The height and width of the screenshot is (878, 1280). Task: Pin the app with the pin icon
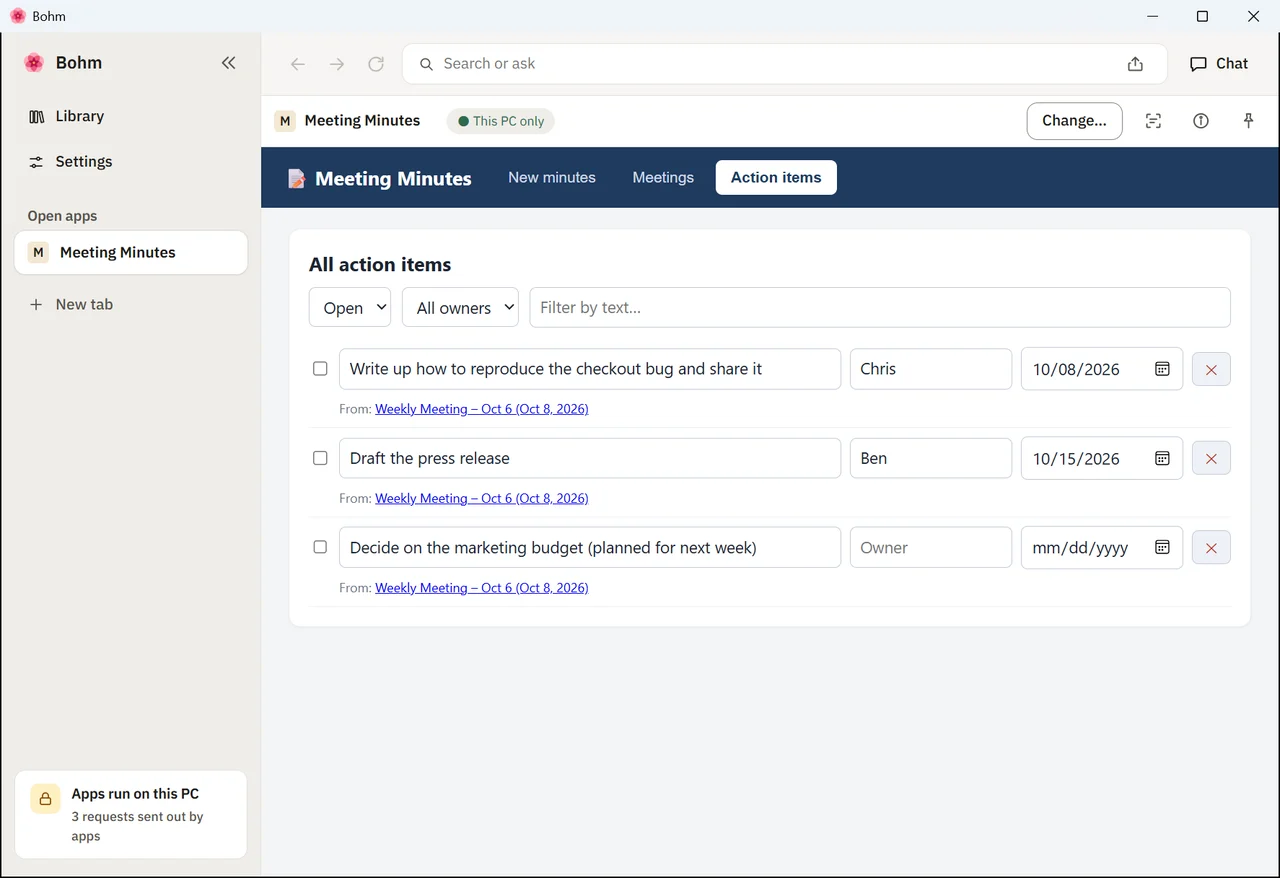pos(1248,121)
